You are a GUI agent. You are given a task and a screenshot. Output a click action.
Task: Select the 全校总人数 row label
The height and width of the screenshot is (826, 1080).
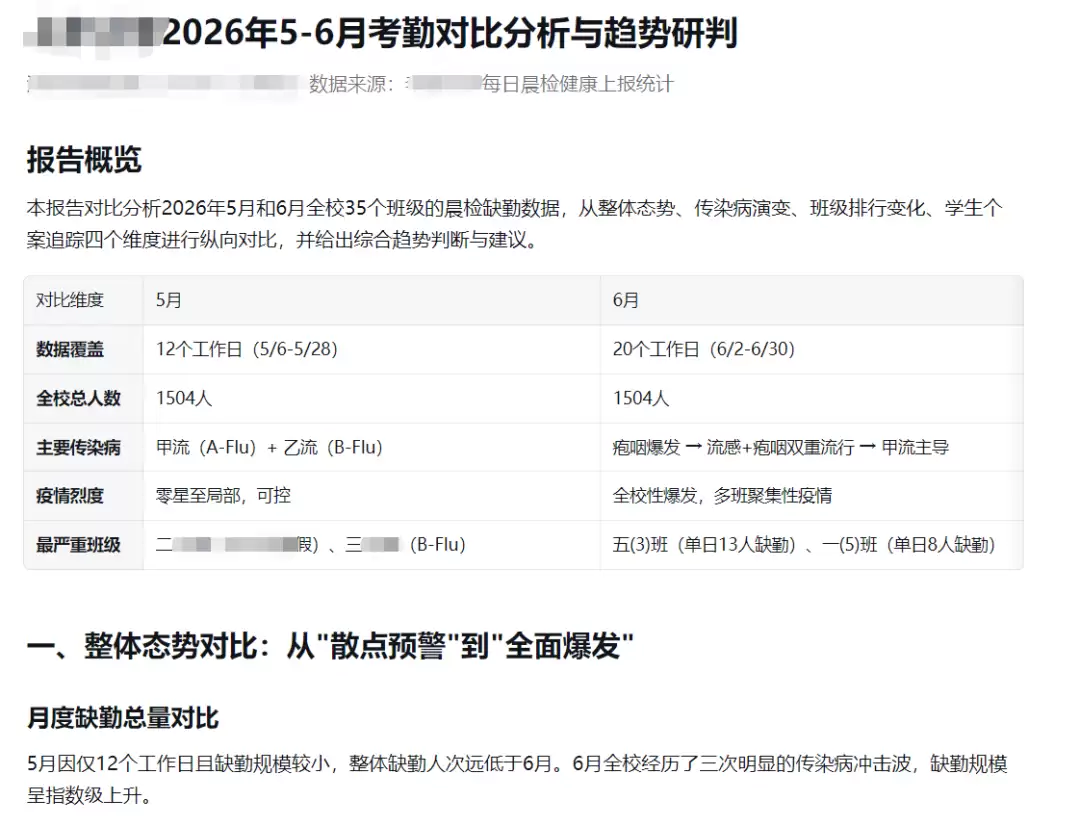click(x=78, y=398)
